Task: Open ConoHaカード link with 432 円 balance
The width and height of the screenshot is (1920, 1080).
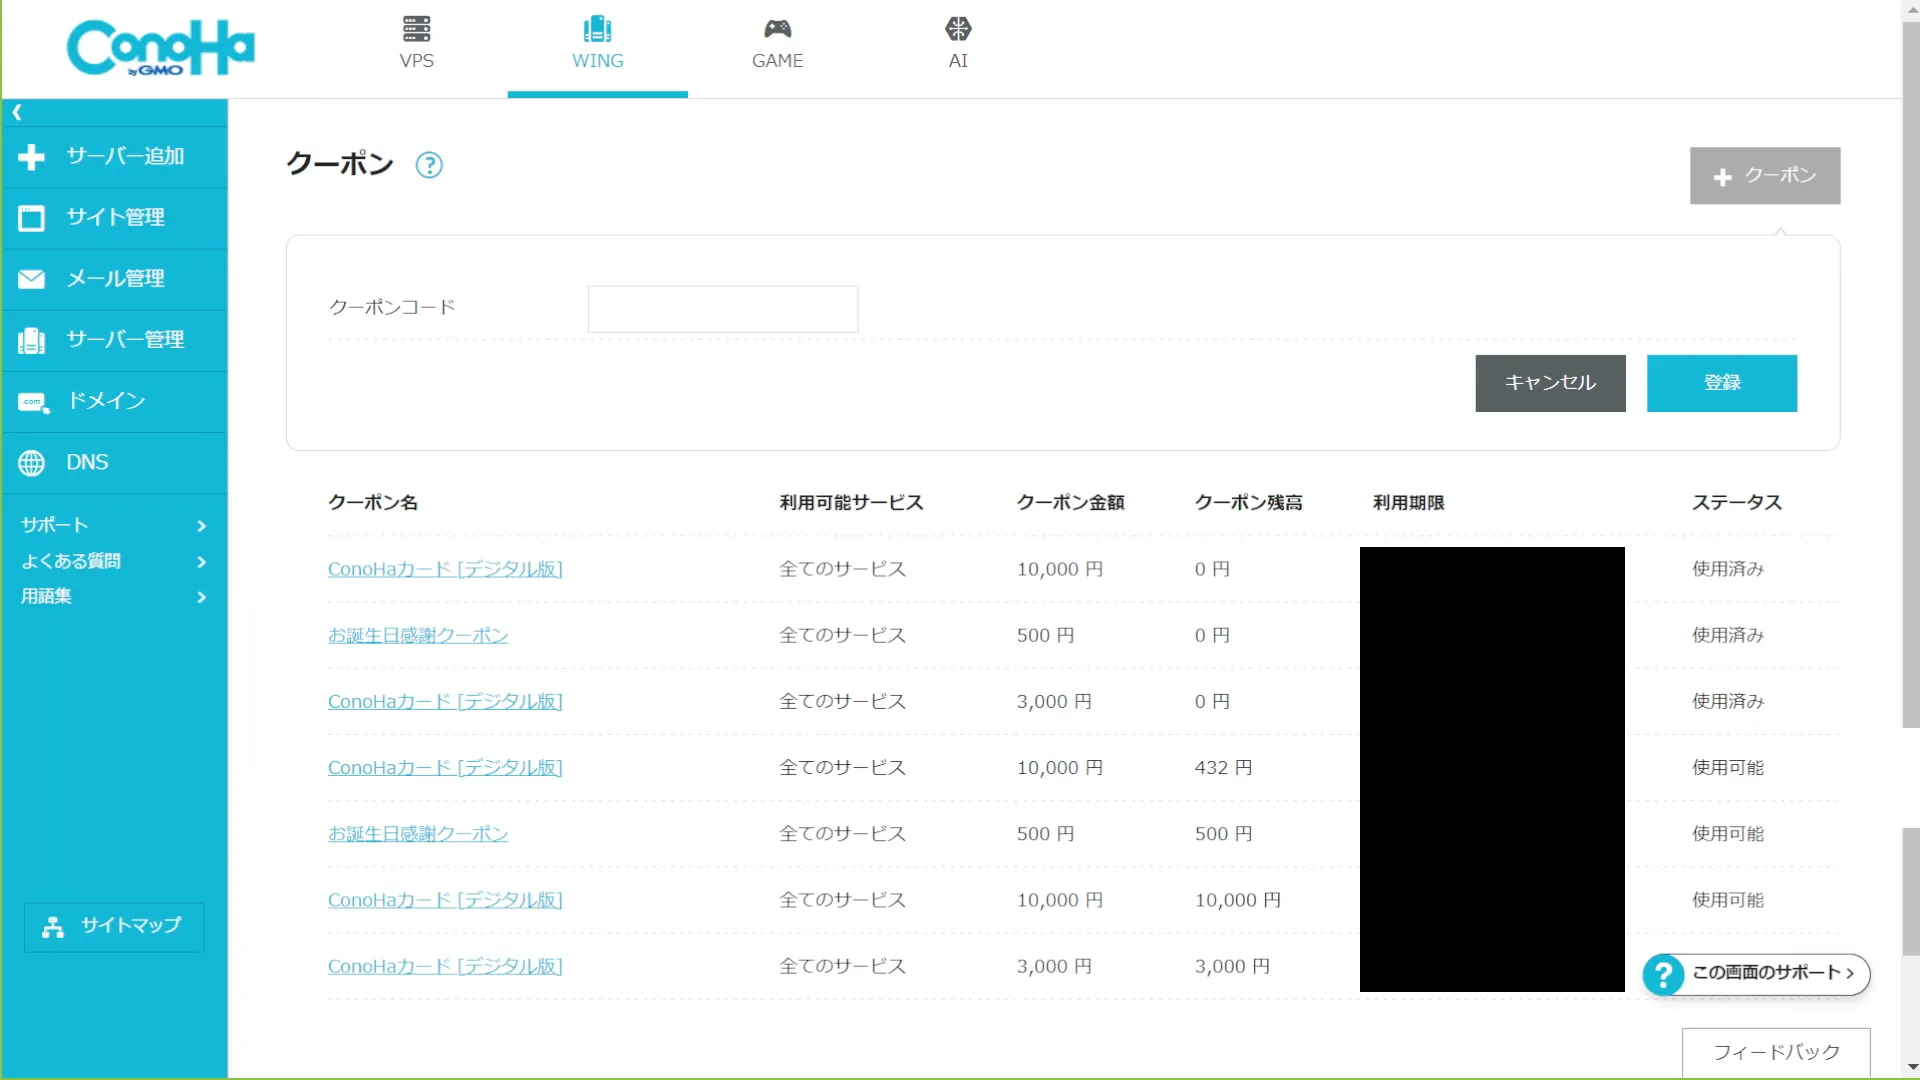Action: (445, 767)
